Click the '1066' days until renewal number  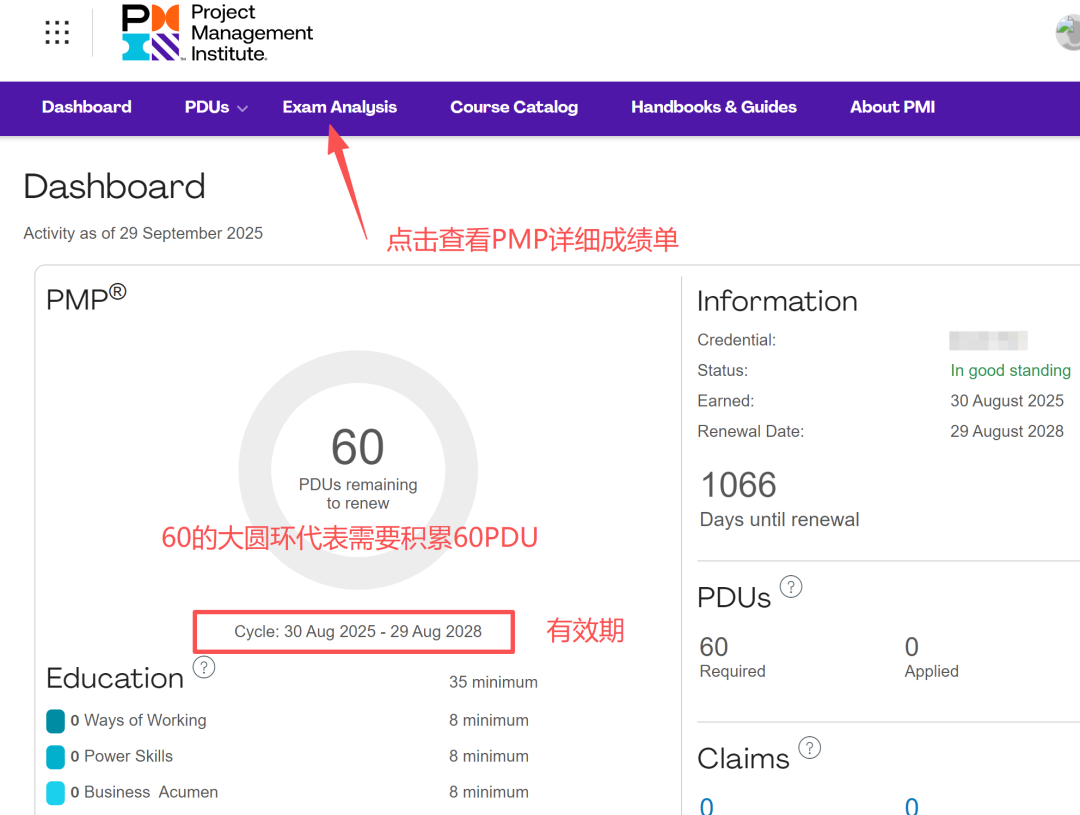coord(738,485)
